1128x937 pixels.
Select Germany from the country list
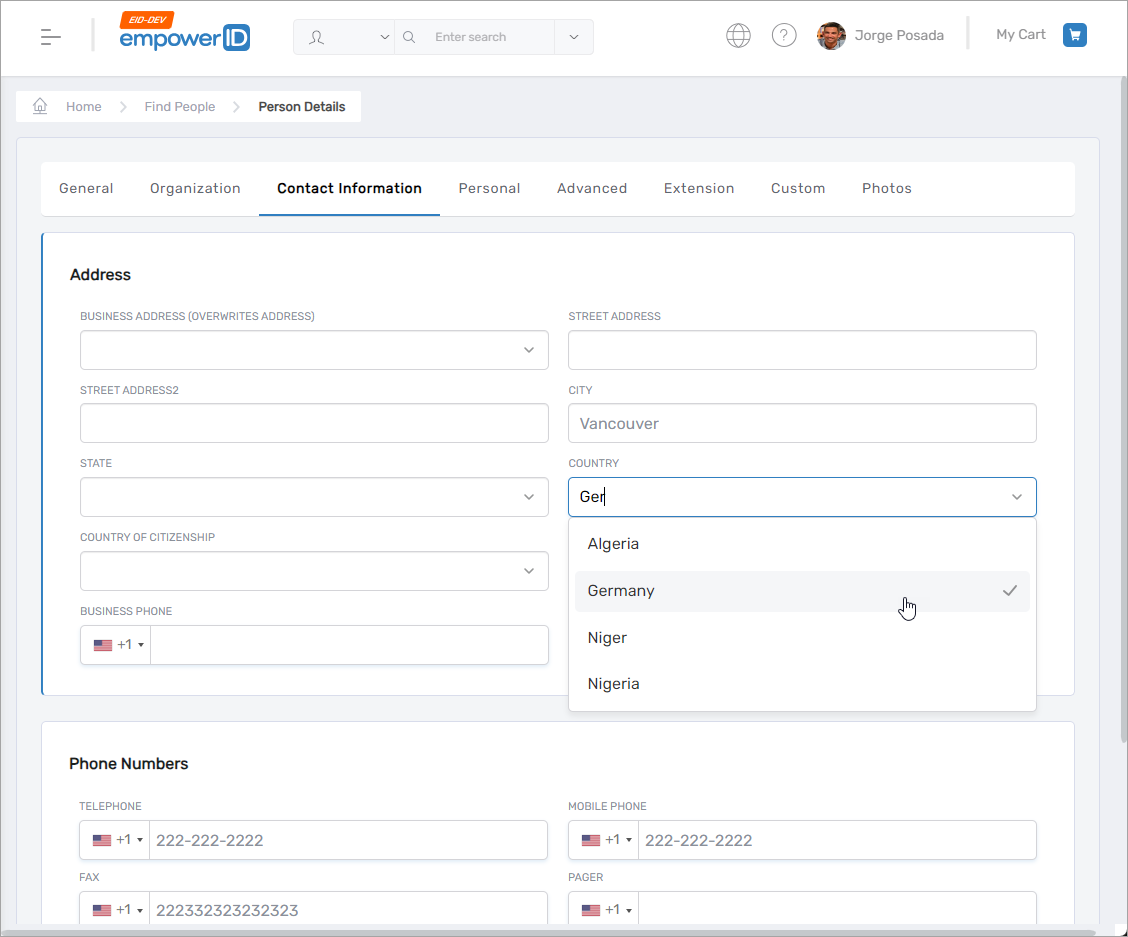[621, 591]
